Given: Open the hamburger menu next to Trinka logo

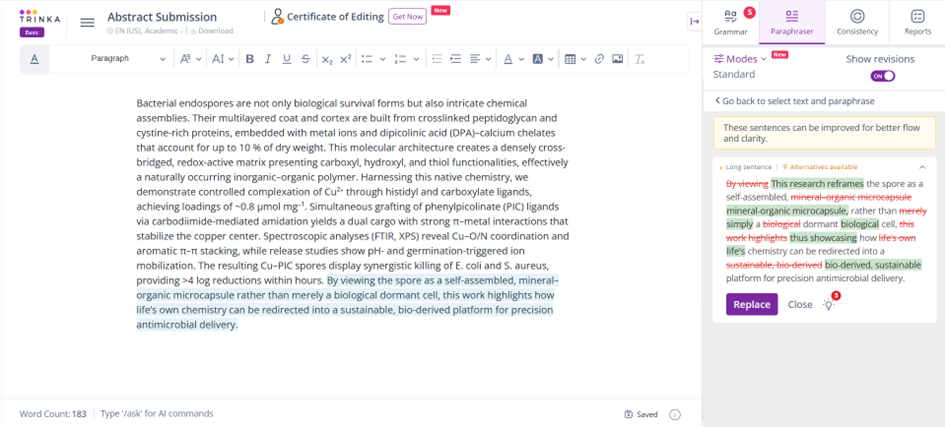Looking at the screenshot, I should click(87, 22).
